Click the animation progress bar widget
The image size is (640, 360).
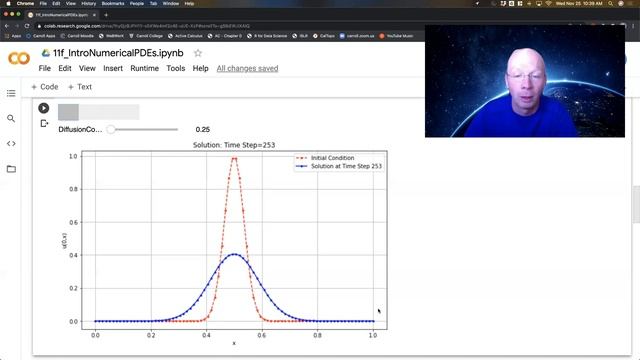point(98,112)
